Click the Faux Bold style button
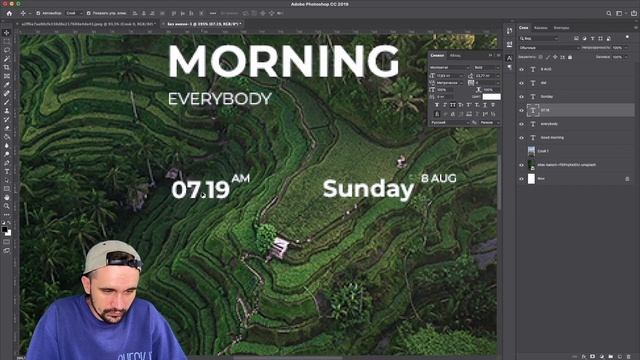The height and width of the screenshot is (360, 640). [x=437, y=105]
